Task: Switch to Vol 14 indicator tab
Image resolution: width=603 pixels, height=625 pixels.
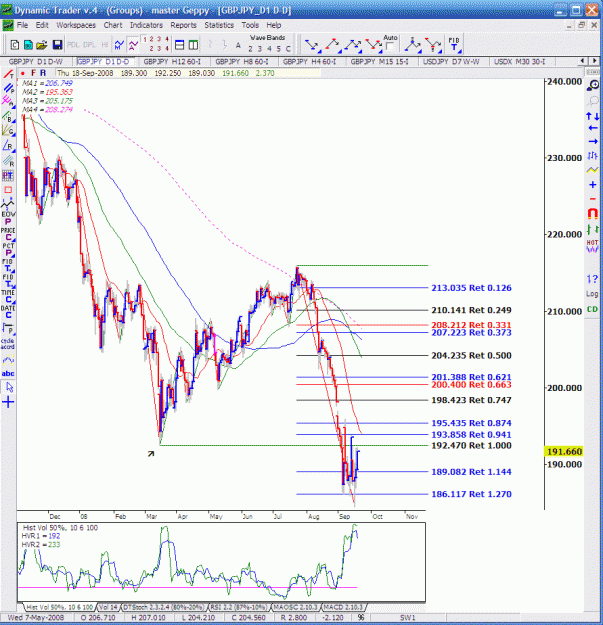Action: tap(108, 607)
